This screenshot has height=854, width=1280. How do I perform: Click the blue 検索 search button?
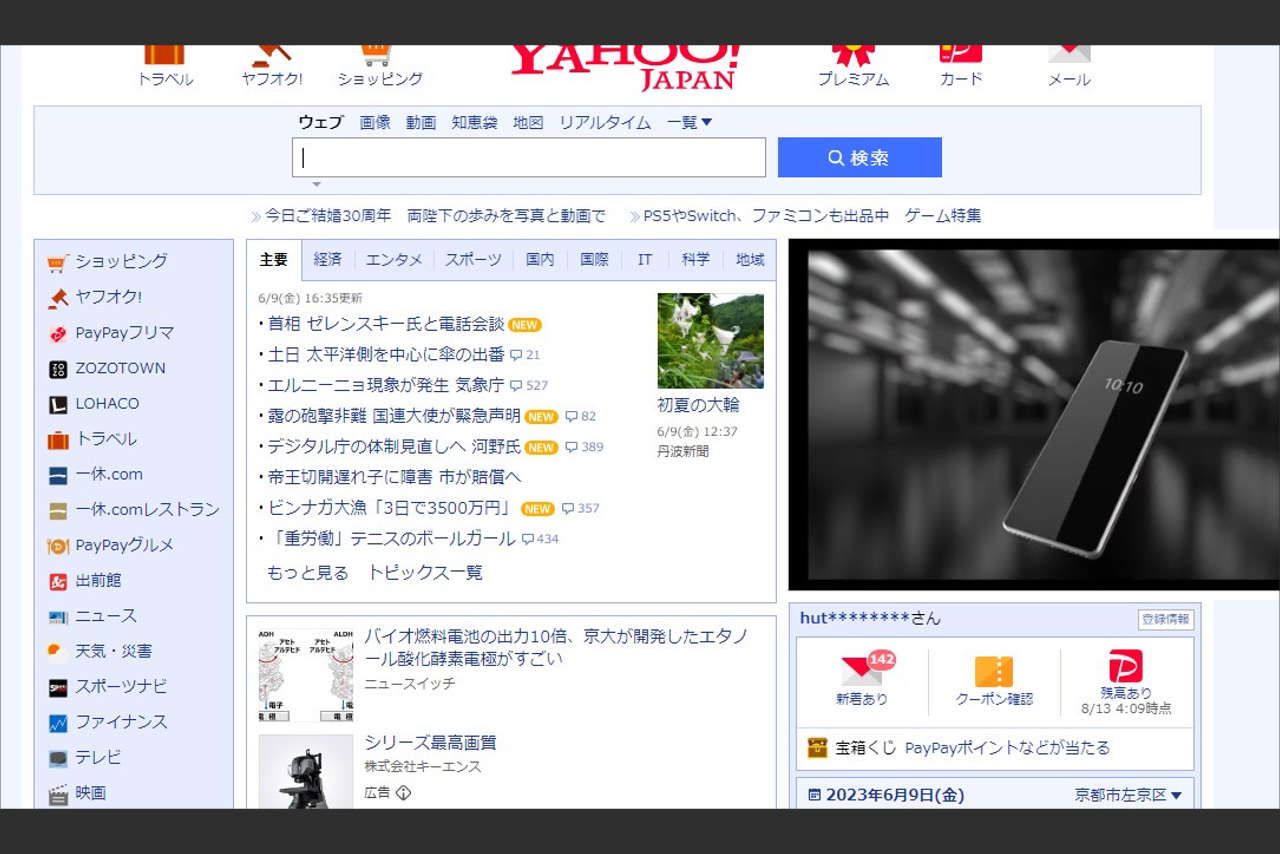tap(859, 157)
